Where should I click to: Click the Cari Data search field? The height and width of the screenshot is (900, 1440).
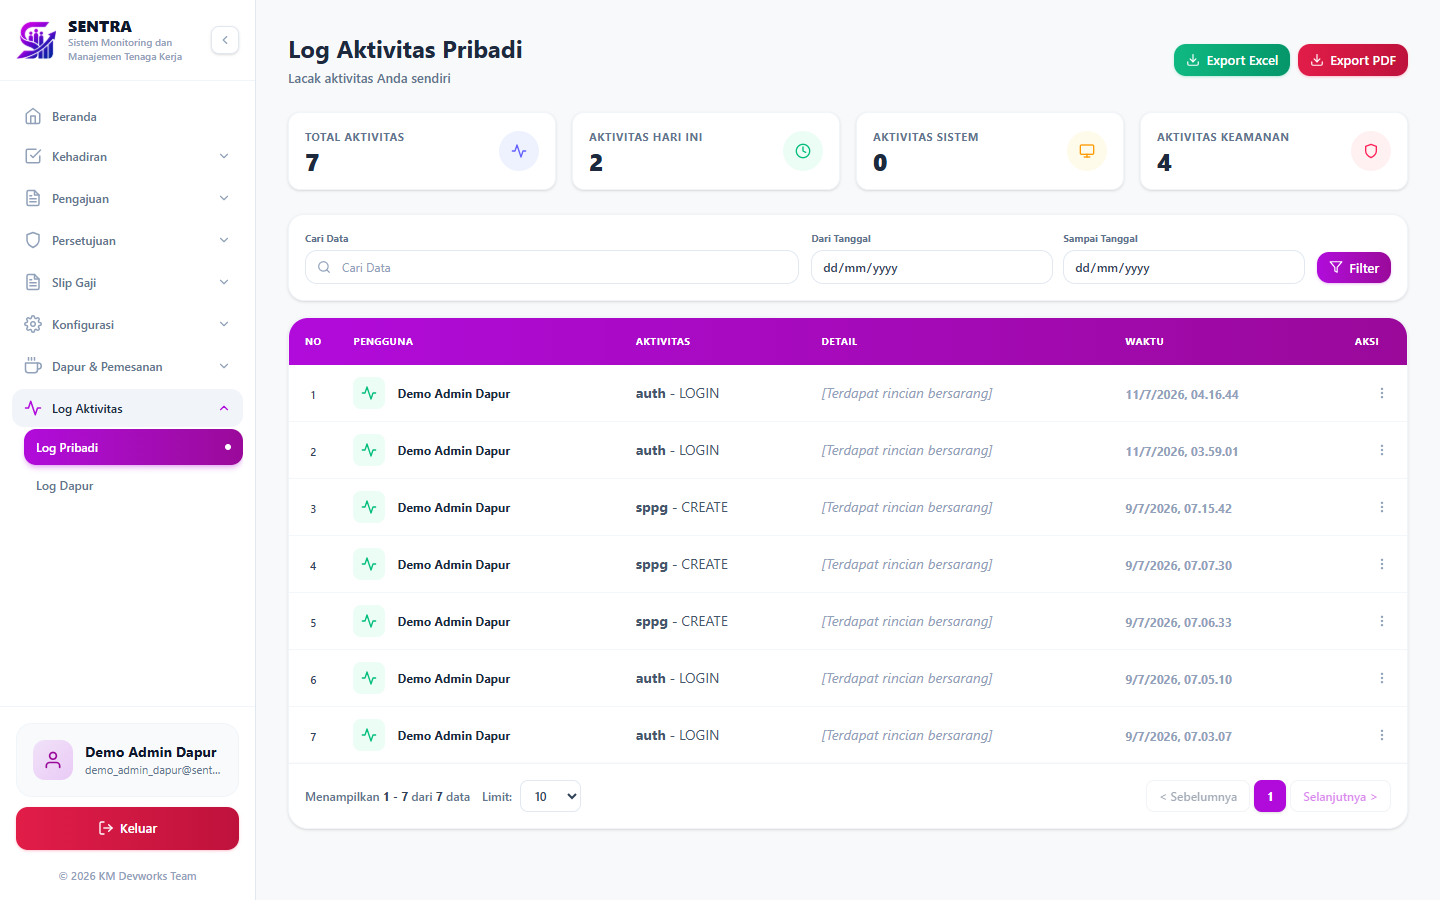(x=552, y=267)
